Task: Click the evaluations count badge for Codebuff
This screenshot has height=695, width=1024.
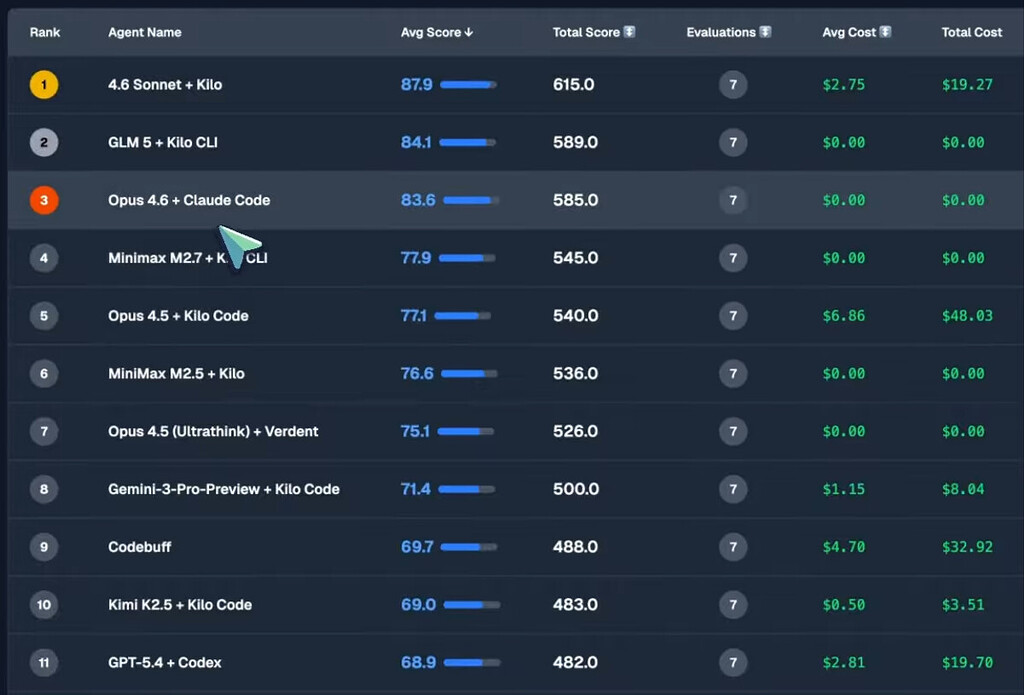Action: point(733,547)
